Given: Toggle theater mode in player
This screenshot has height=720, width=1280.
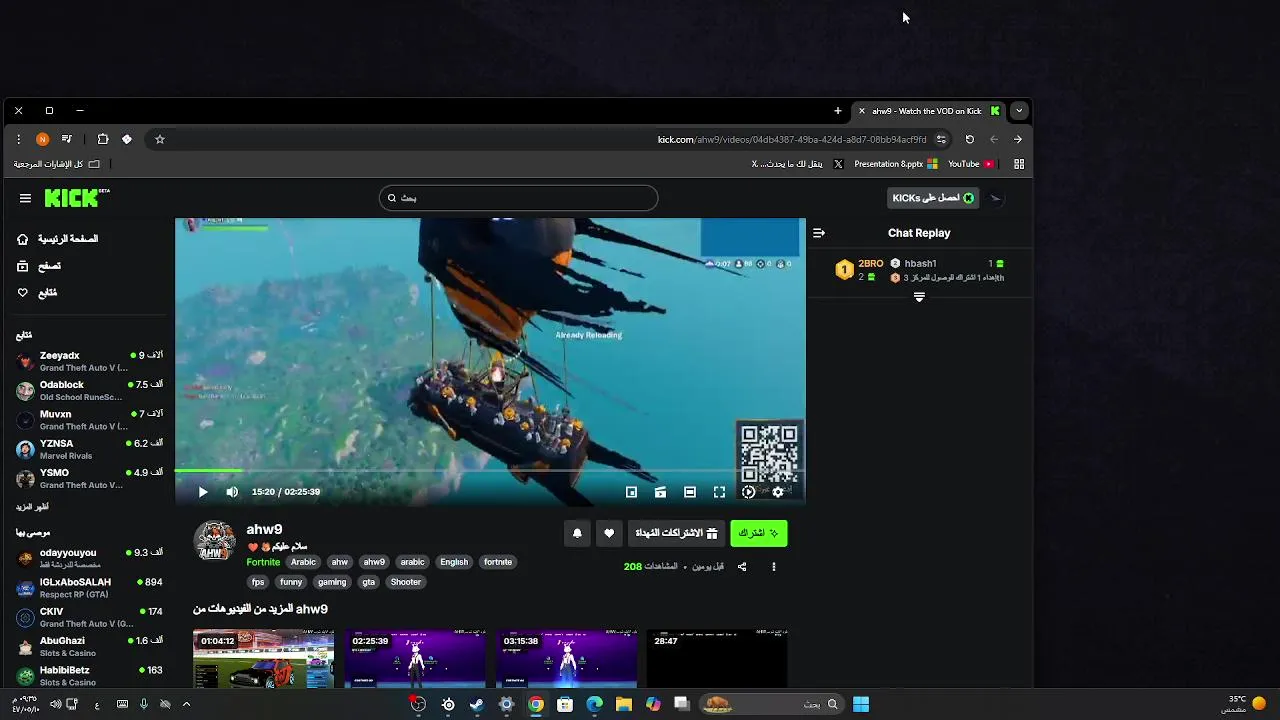Looking at the screenshot, I should 690,492.
